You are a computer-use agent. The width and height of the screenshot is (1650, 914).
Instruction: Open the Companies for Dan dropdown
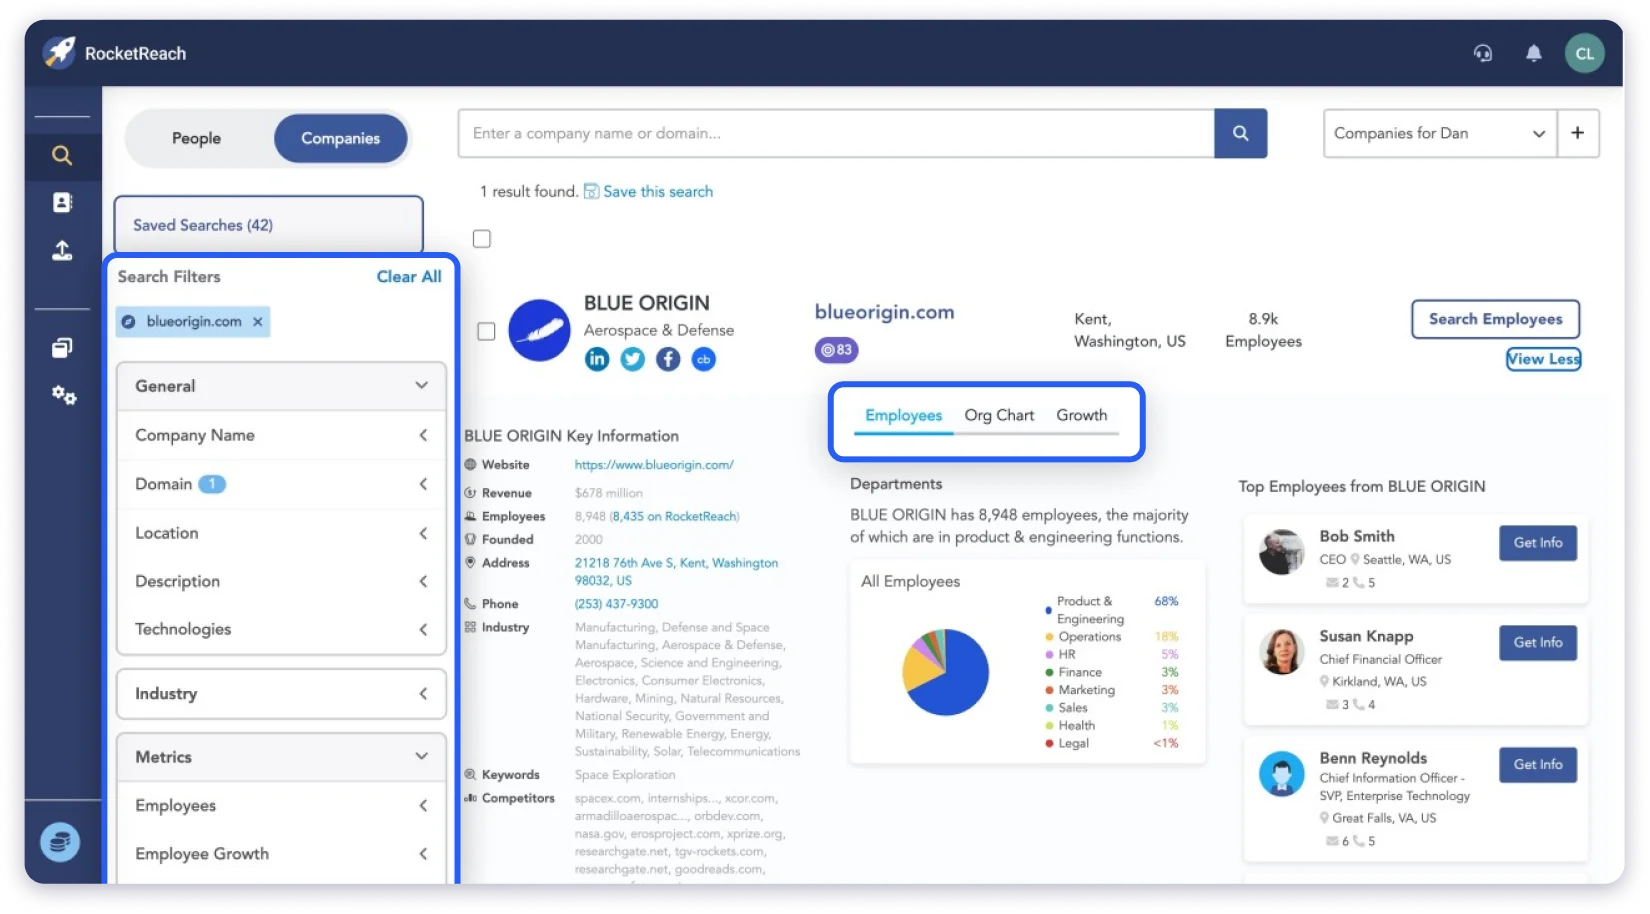coord(1439,133)
